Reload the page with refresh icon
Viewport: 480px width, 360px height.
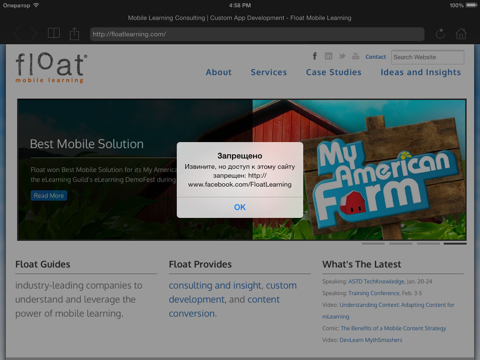pos(440,34)
